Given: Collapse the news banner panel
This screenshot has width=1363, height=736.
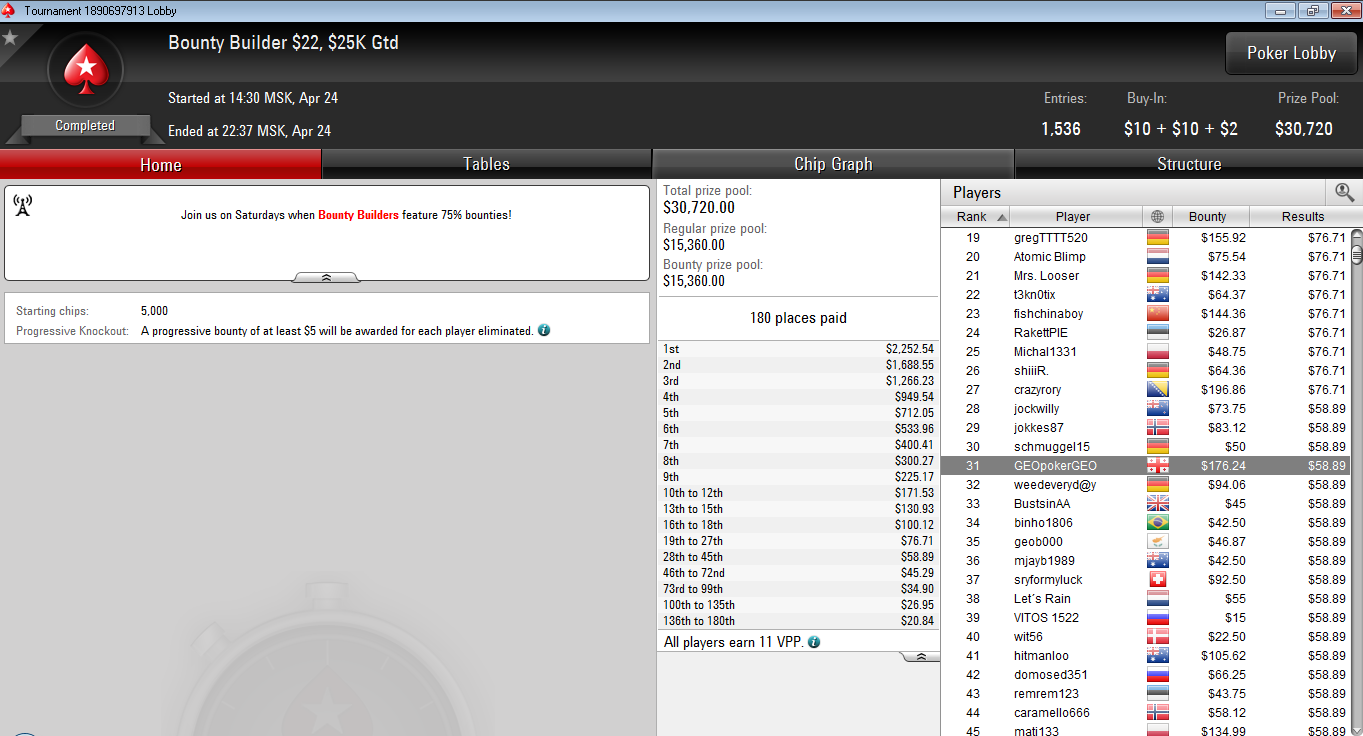Looking at the screenshot, I should click(x=326, y=277).
